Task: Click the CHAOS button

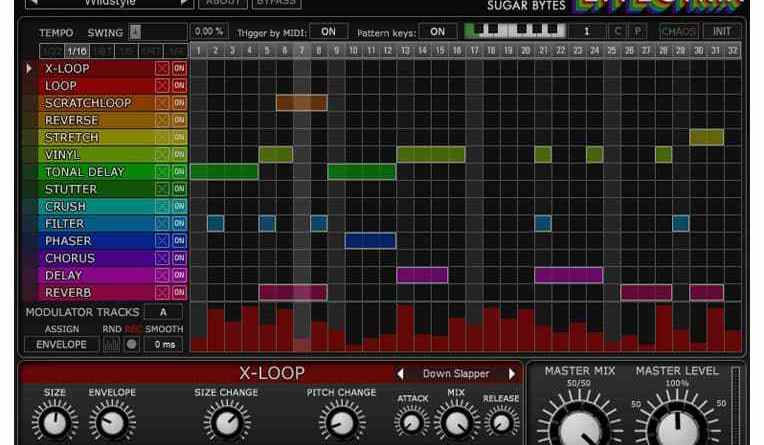Action: 678,32
